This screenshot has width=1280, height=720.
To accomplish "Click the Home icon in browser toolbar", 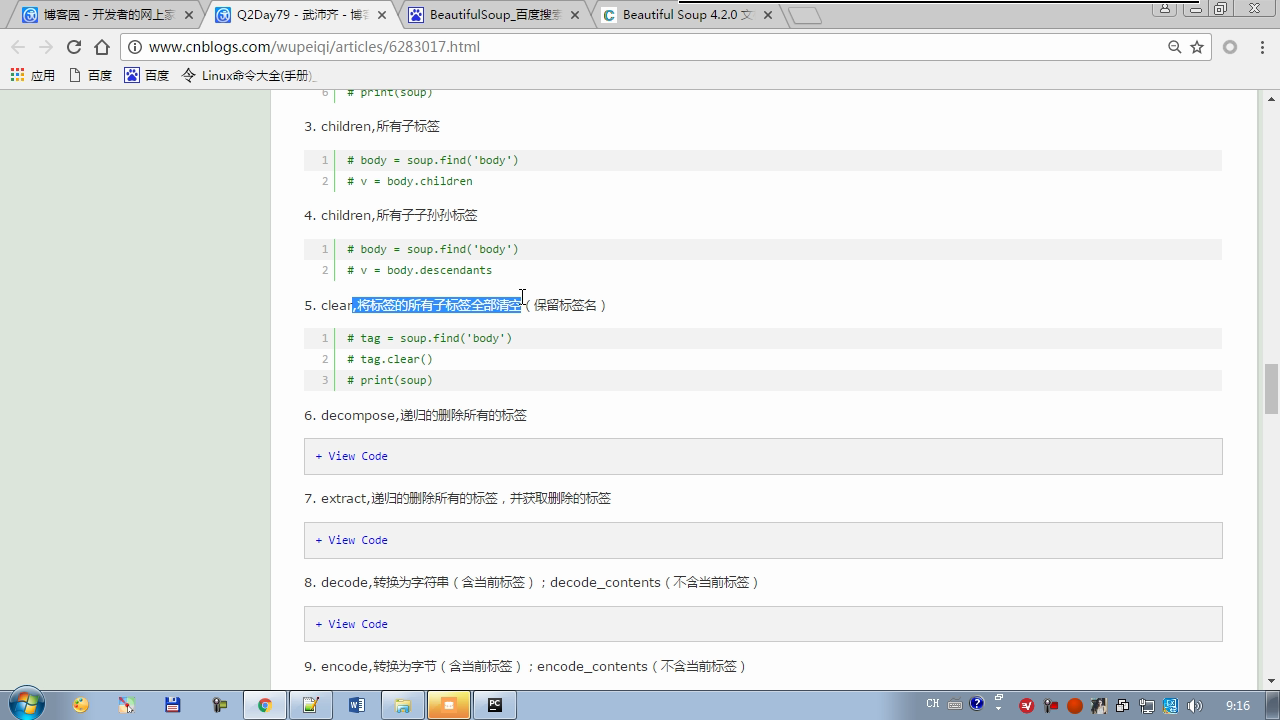I will 102,47.
